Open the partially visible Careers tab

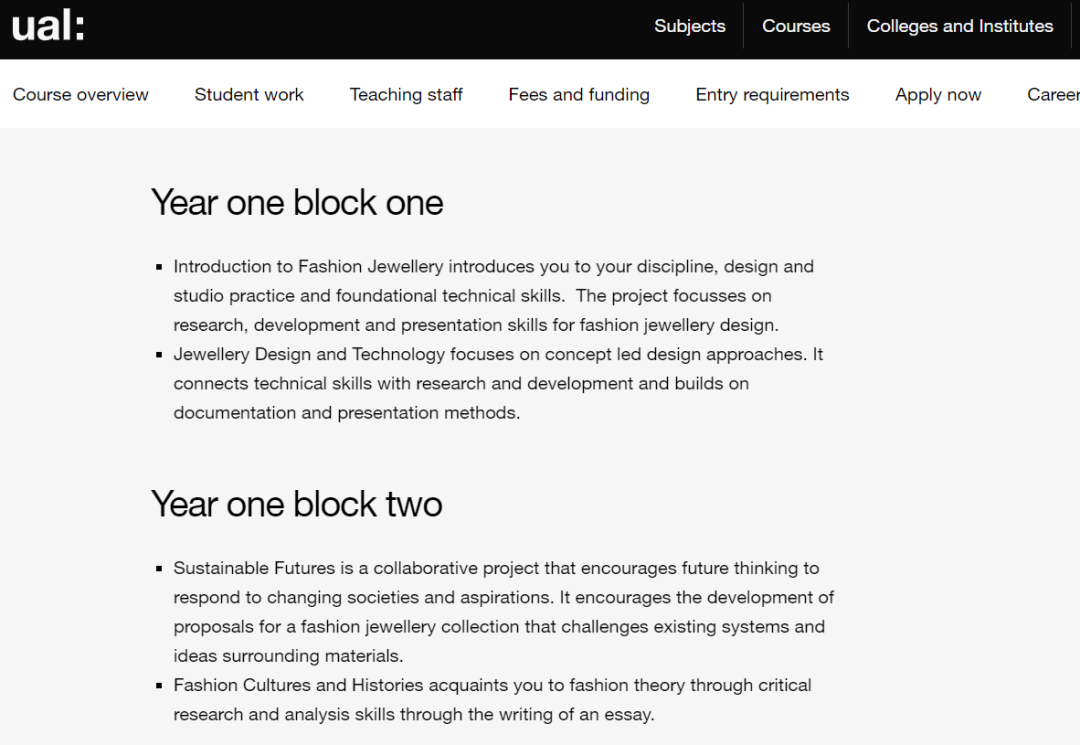[1053, 94]
